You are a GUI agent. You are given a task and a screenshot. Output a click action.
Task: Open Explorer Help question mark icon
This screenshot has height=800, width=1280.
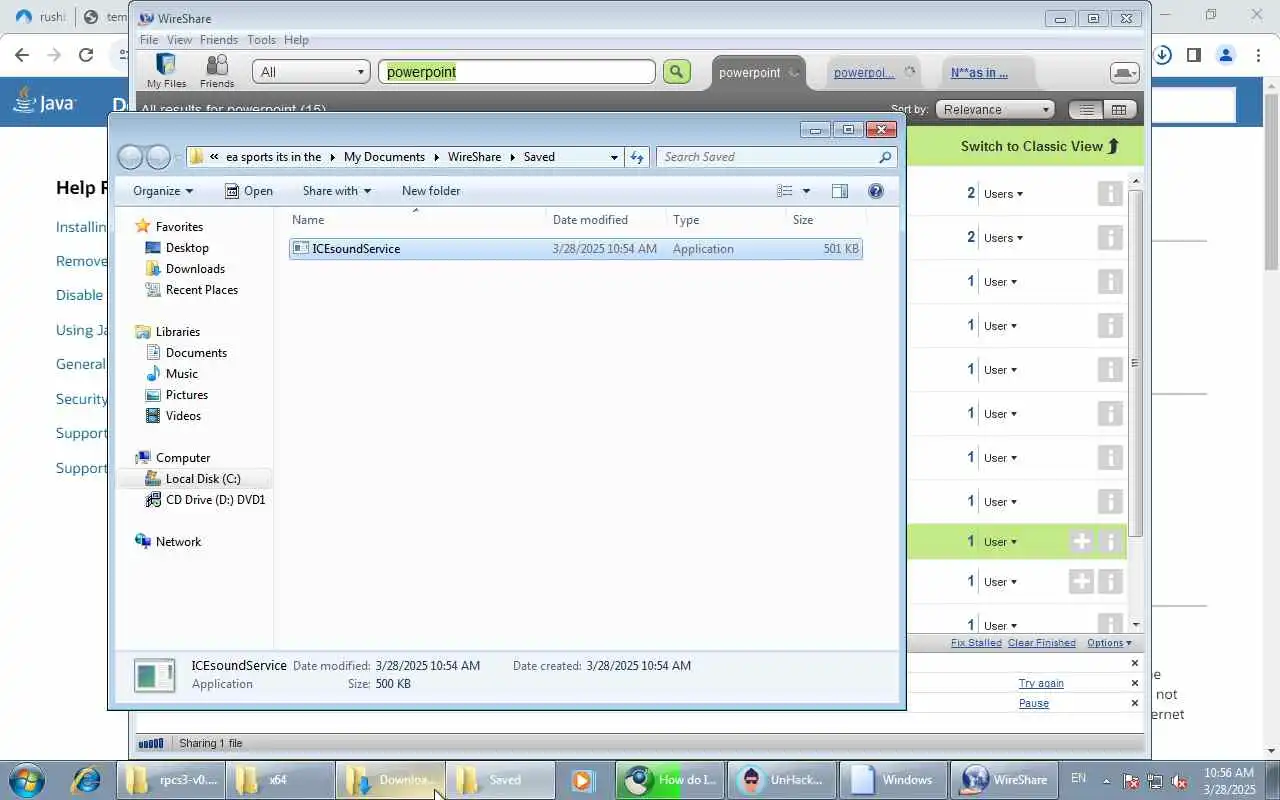pos(876,191)
